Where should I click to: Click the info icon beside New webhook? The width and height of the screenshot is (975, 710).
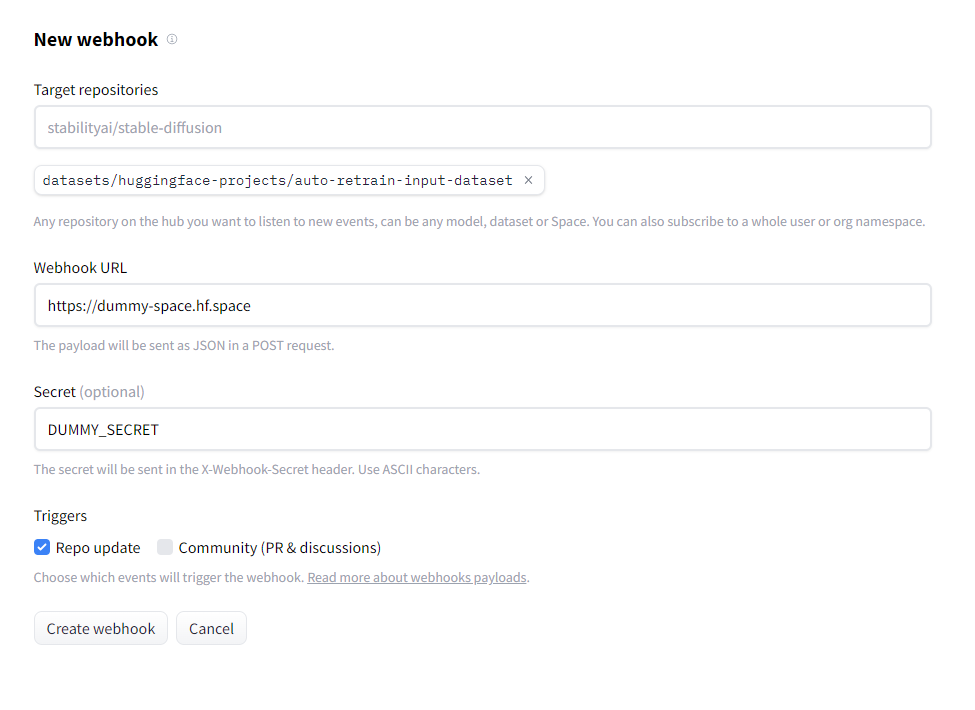pos(171,40)
